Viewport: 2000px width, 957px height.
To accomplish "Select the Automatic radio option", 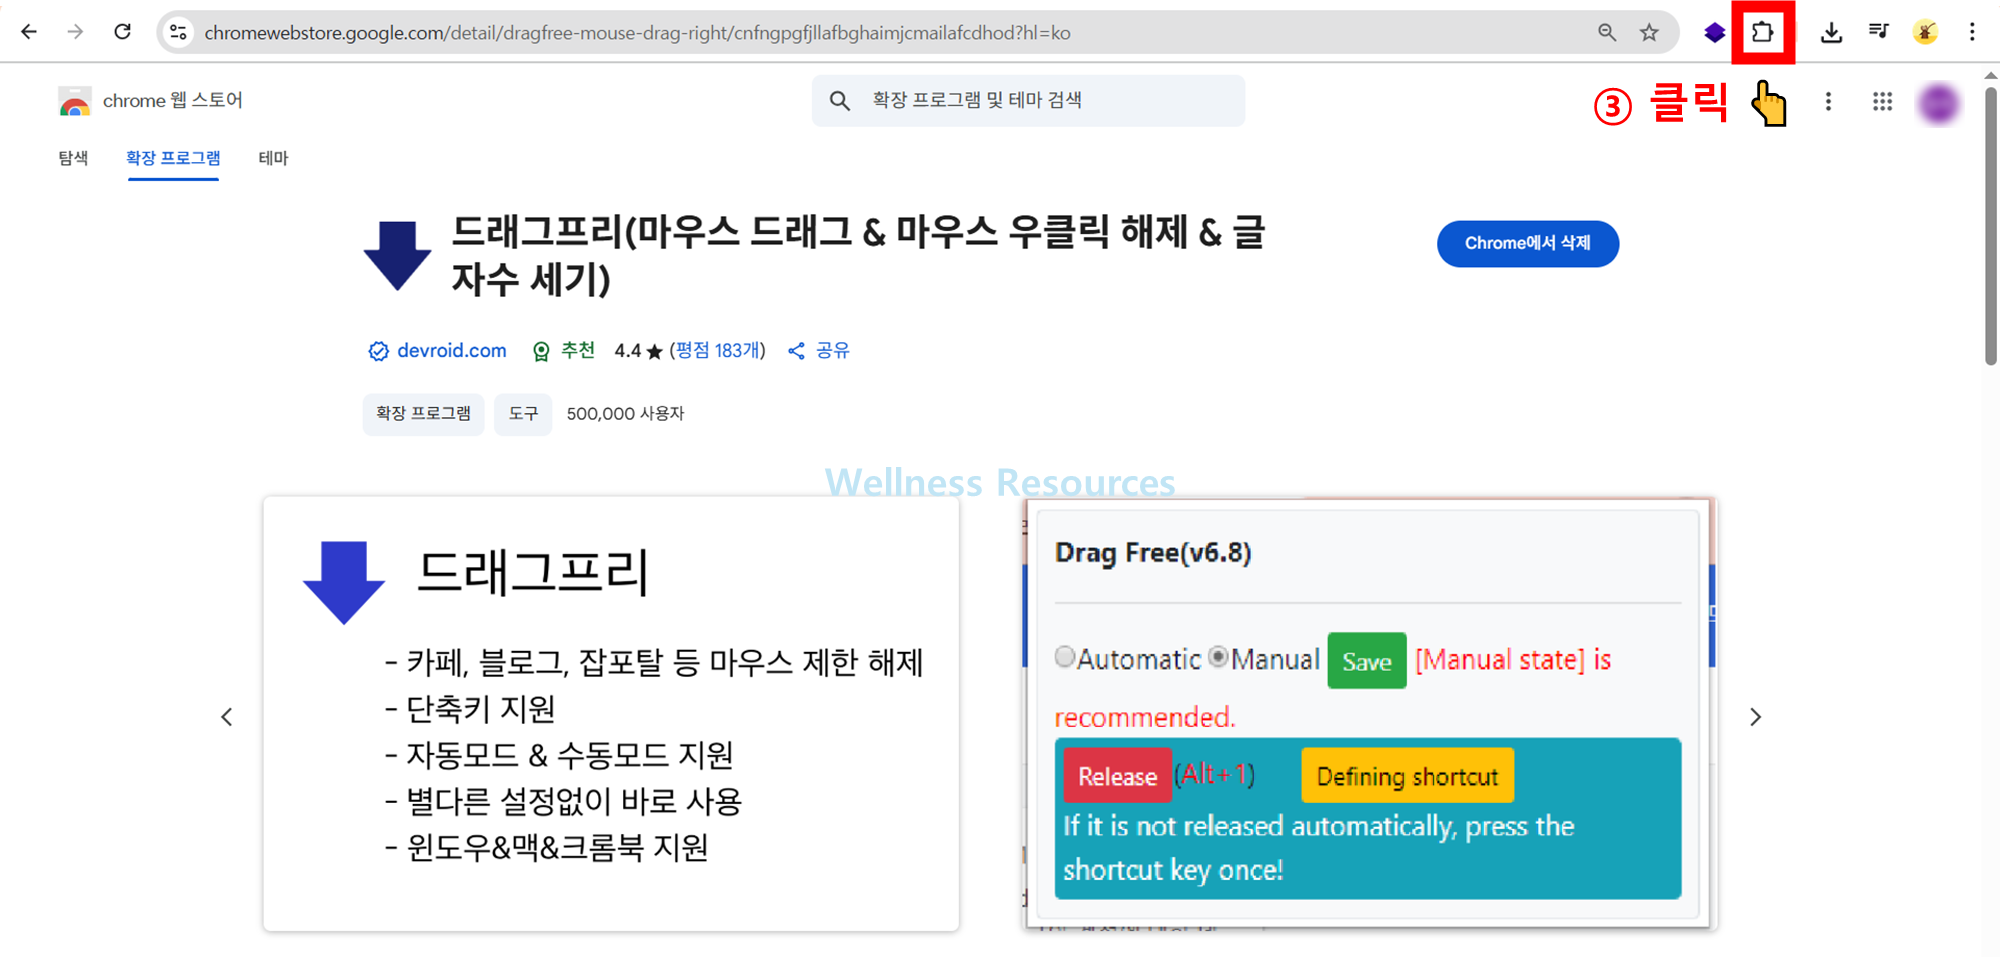I will pyautogui.click(x=1065, y=657).
